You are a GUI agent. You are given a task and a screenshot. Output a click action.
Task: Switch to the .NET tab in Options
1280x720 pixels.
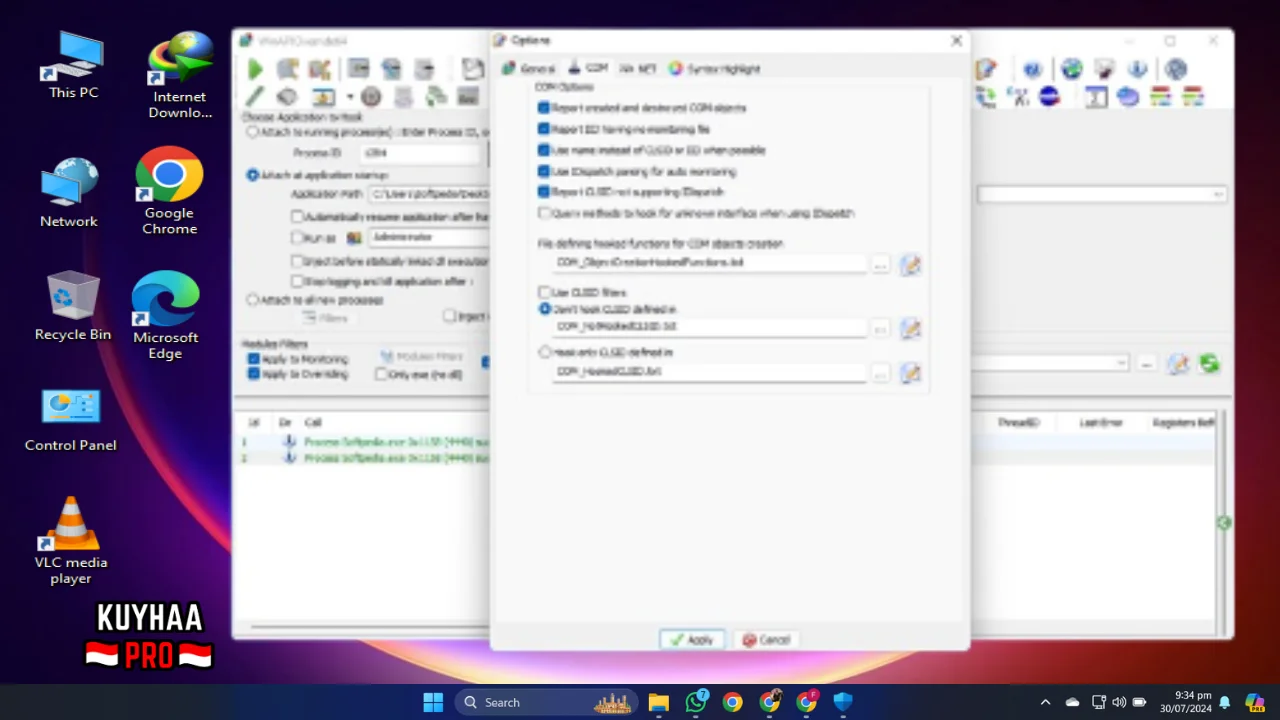(x=638, y=68)
